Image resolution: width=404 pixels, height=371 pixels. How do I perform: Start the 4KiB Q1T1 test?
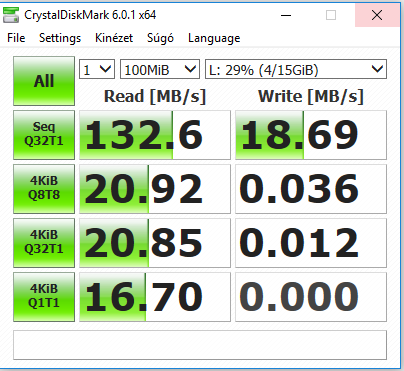(44, 297)
